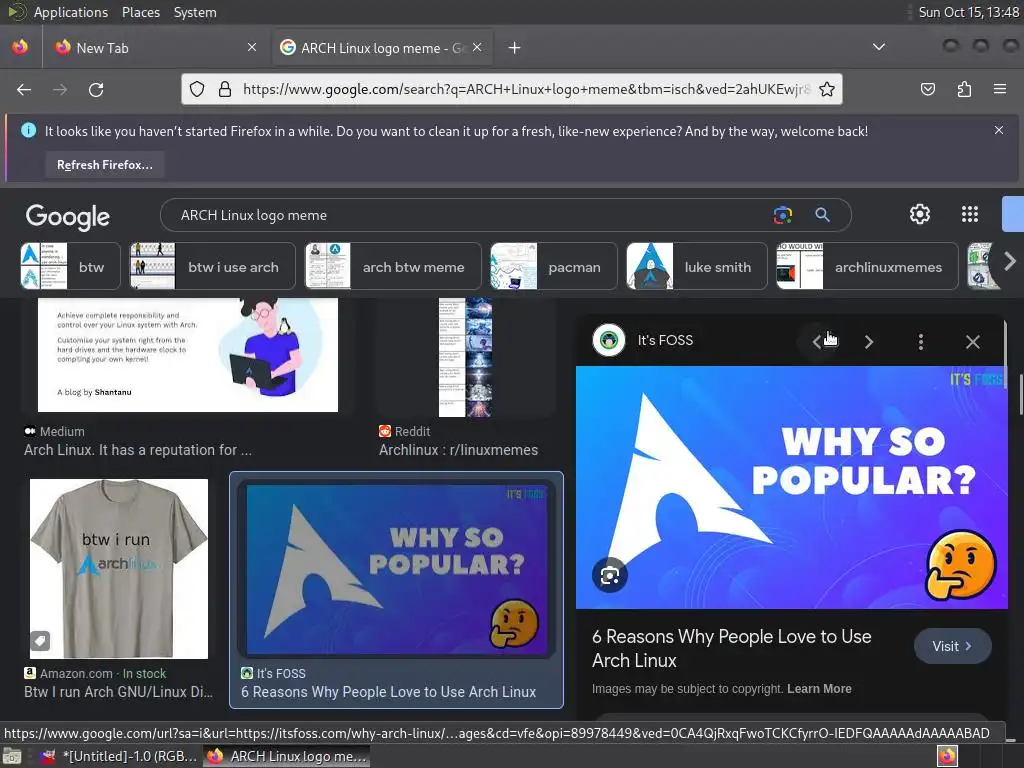Show more chips with right chevron
The width and height of the screenshot is (1024, 768).
pyautogui.click(x=1010, y=261)
